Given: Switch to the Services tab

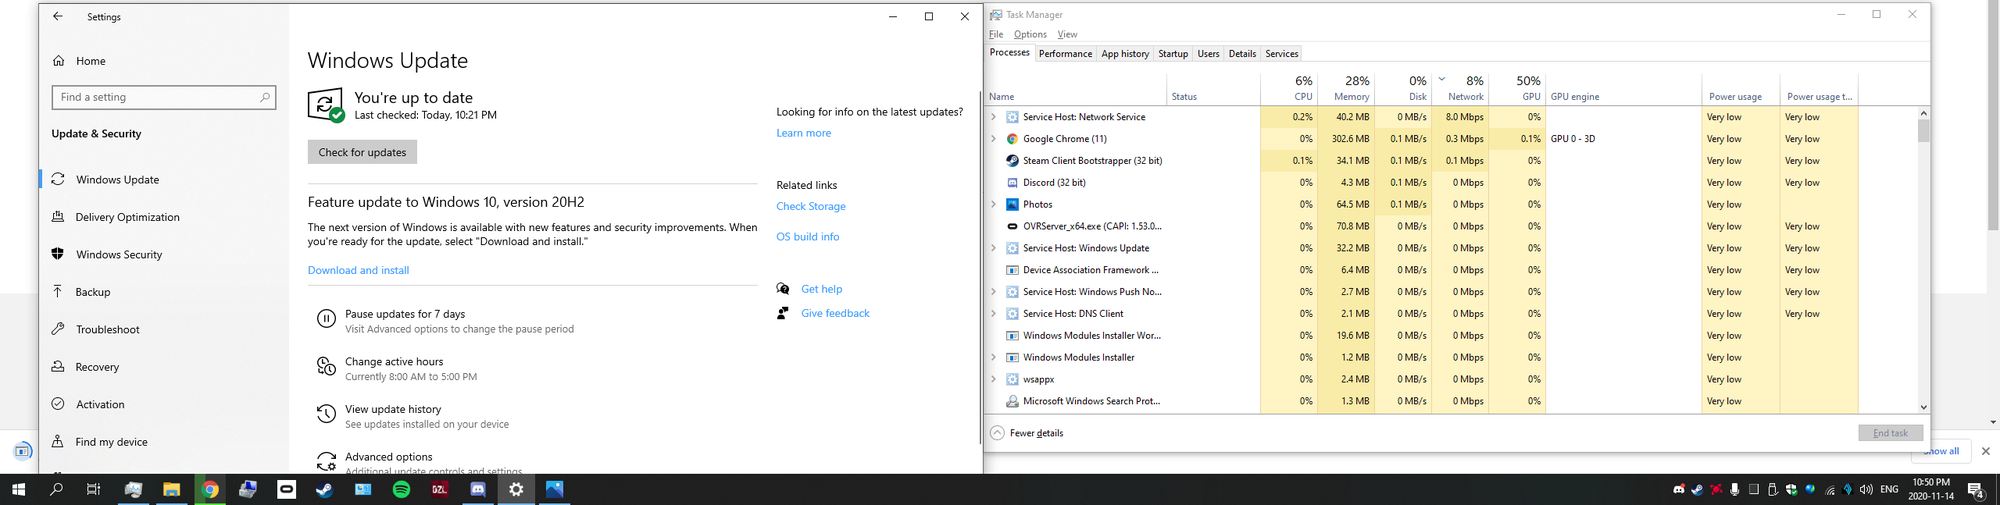Looking at the screenshot, I should [x=1281, y=54].
